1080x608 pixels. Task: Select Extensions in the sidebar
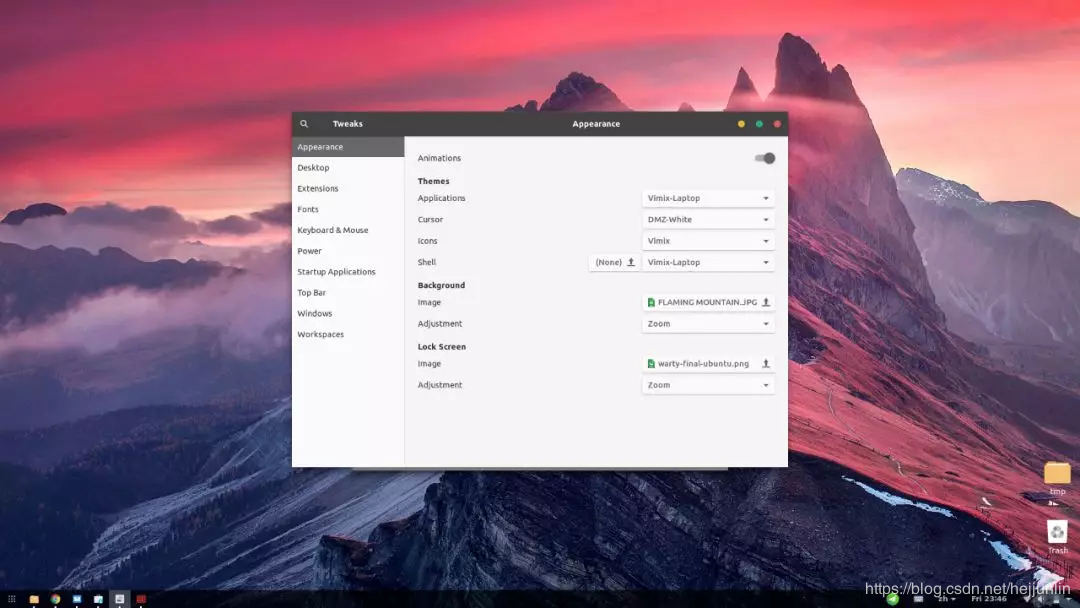pos(348,188)
